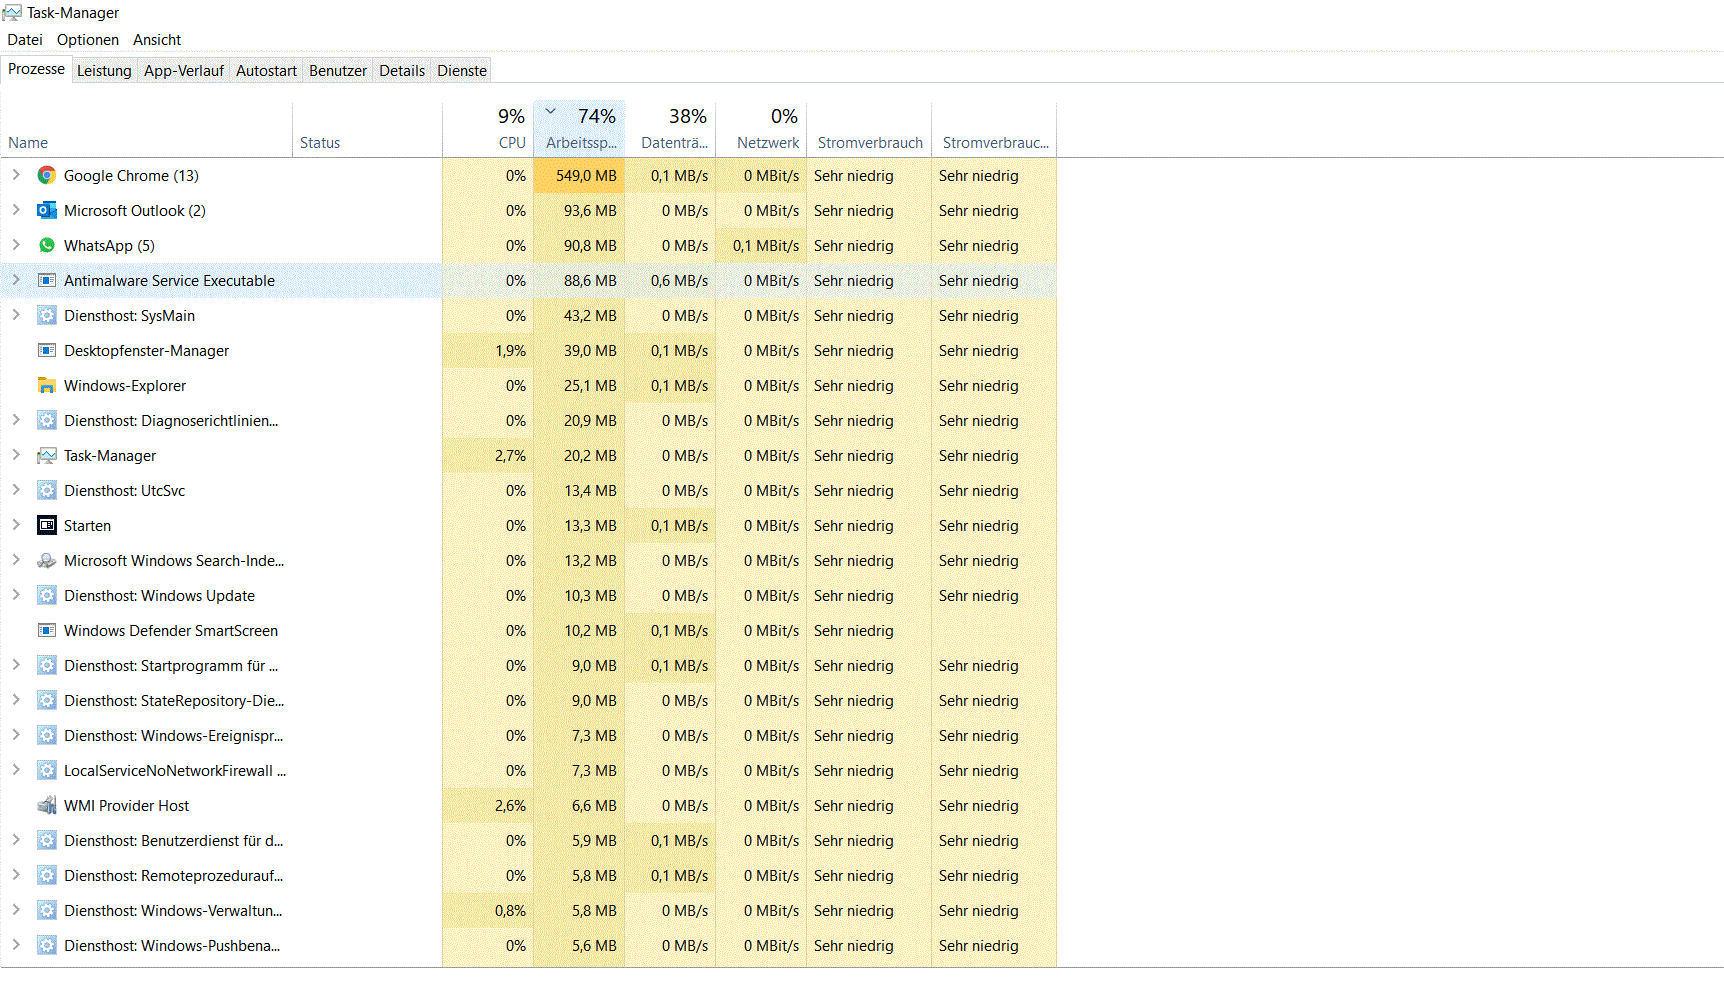Switch to the Autostart tab
This screenshot has height=983, width=1724.
[x=266, y=71]
